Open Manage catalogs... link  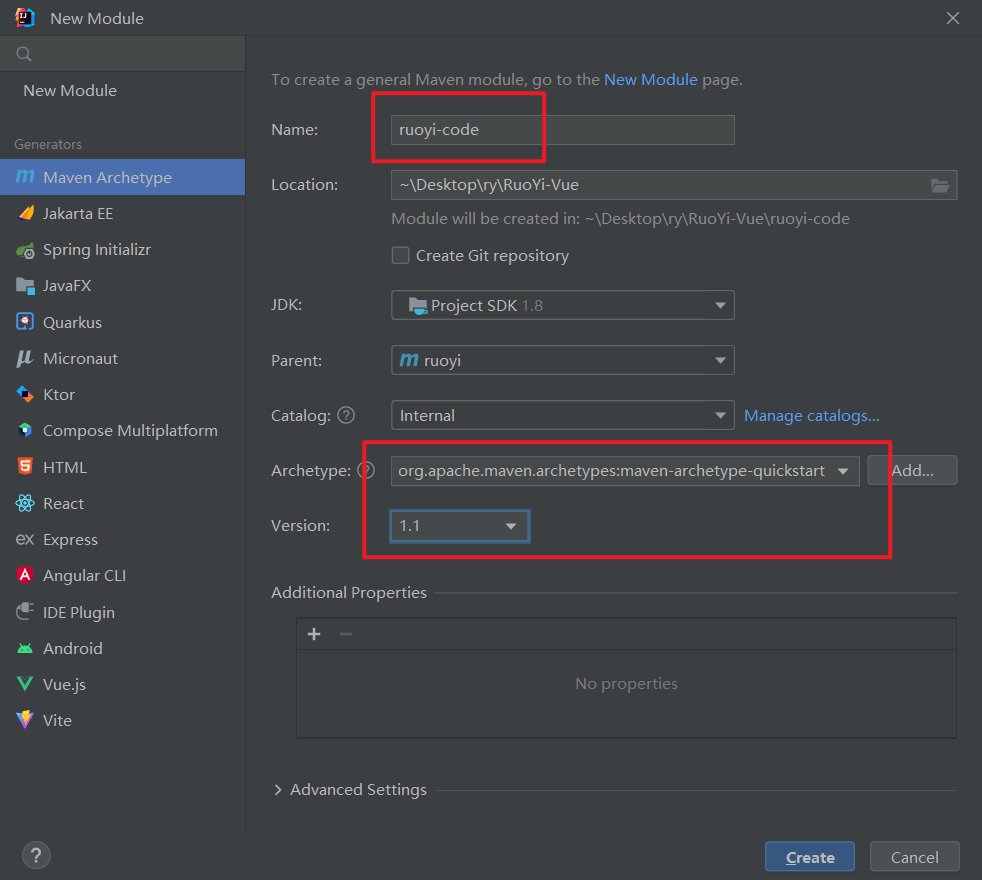coord(812,416)
